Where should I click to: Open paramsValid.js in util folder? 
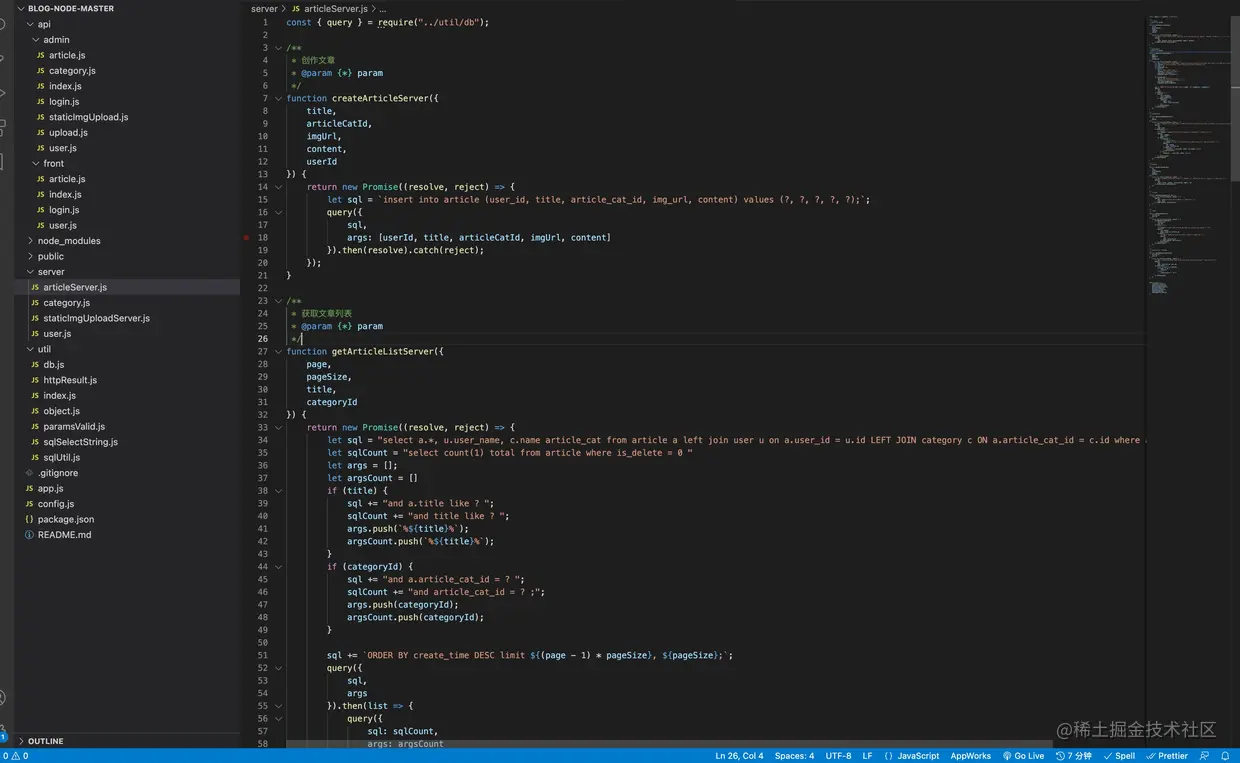74,426
